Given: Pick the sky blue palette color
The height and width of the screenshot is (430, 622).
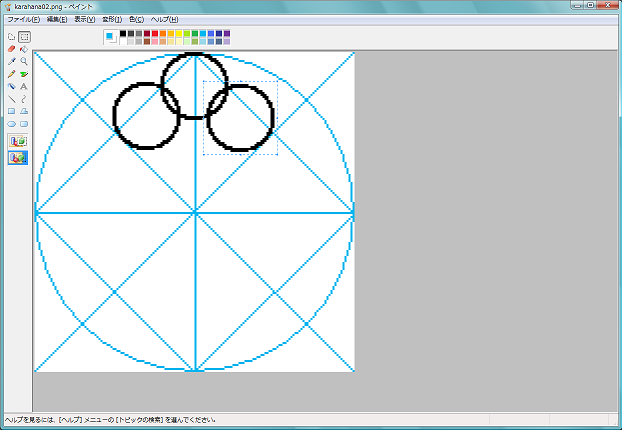Looking at the screenshot, I should tap(203, 34).
